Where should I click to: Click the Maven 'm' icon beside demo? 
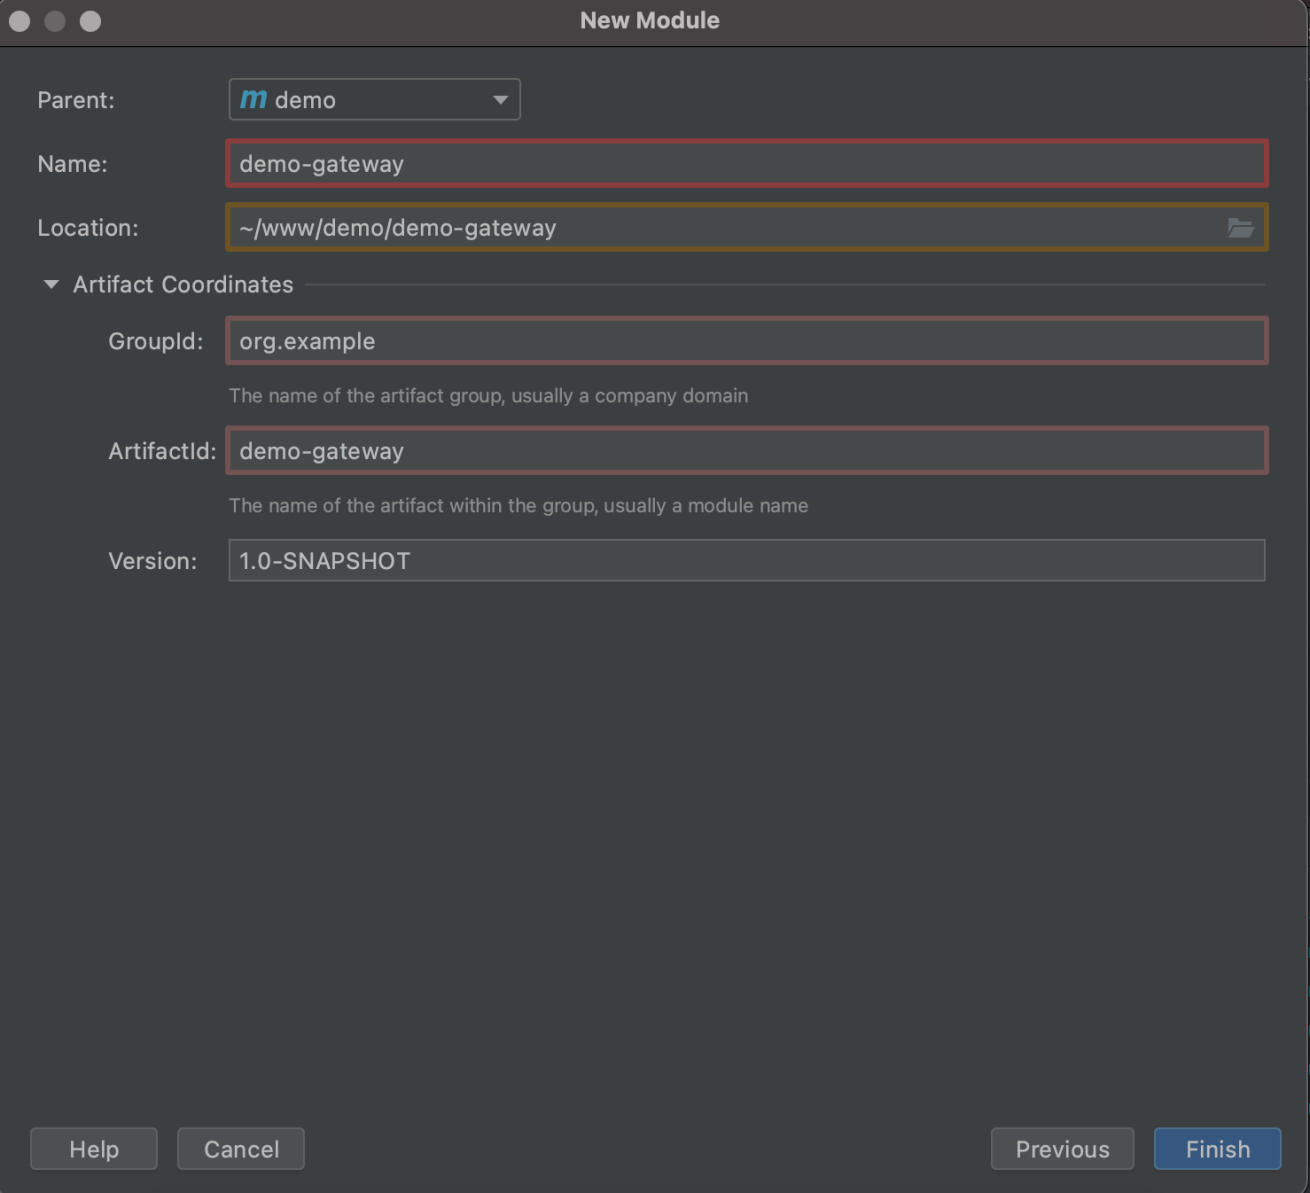coord(253,99)
